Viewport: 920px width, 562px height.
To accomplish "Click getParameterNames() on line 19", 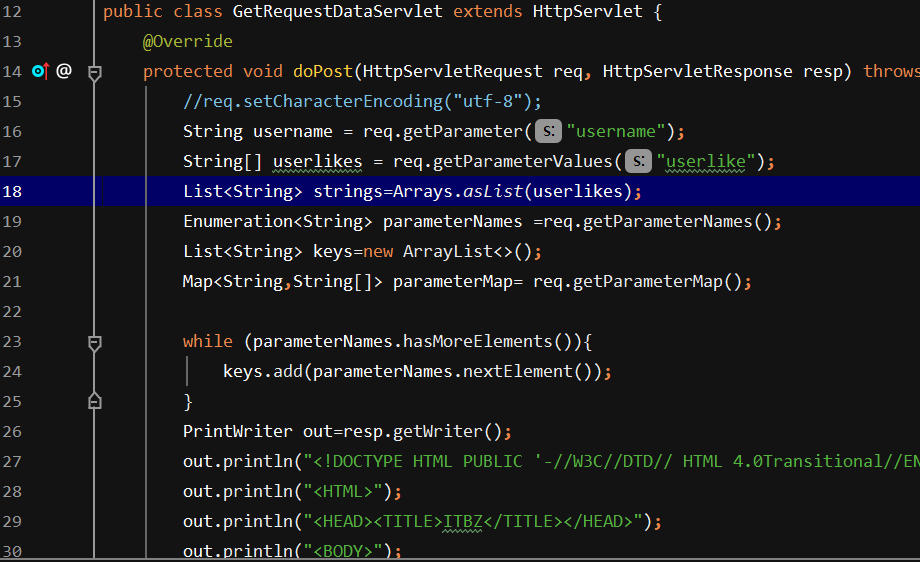I will (x=677, y=221).
